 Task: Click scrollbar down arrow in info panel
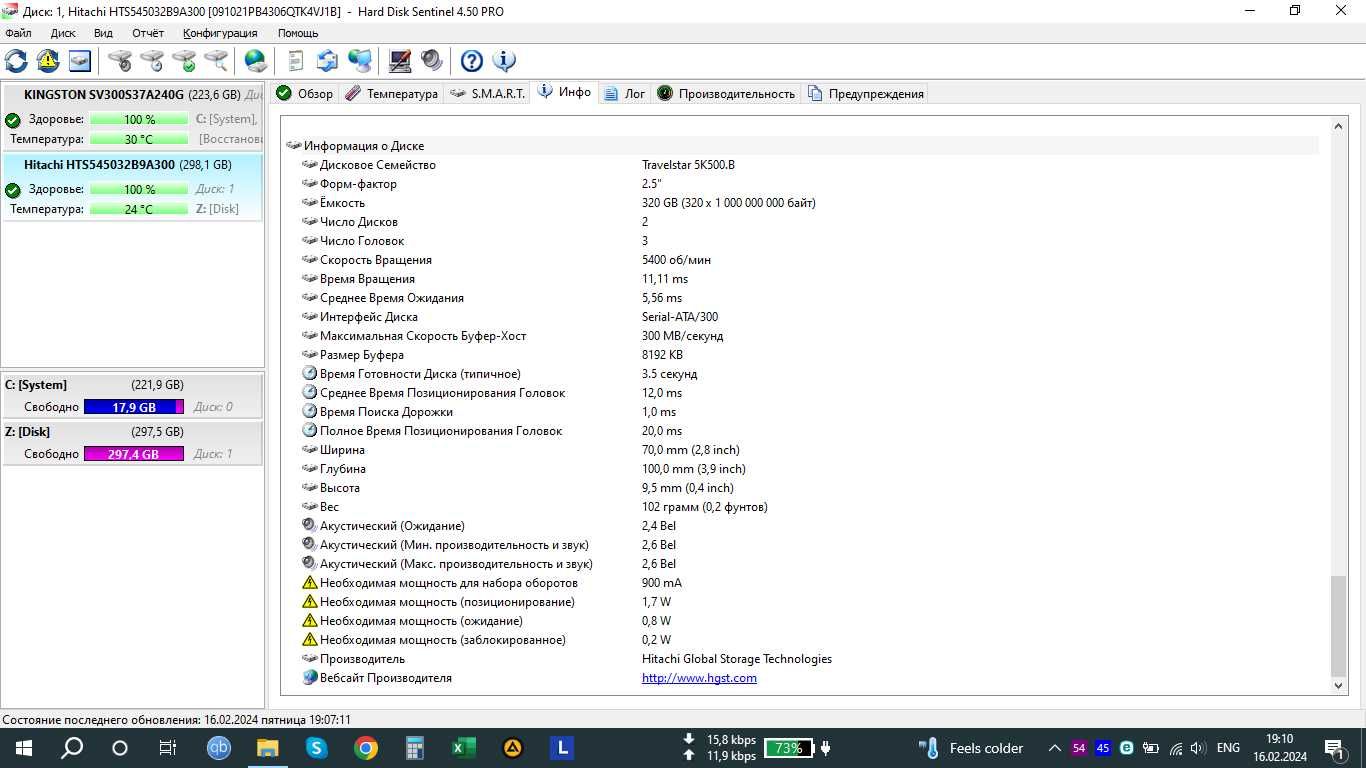coord(1339,686)
